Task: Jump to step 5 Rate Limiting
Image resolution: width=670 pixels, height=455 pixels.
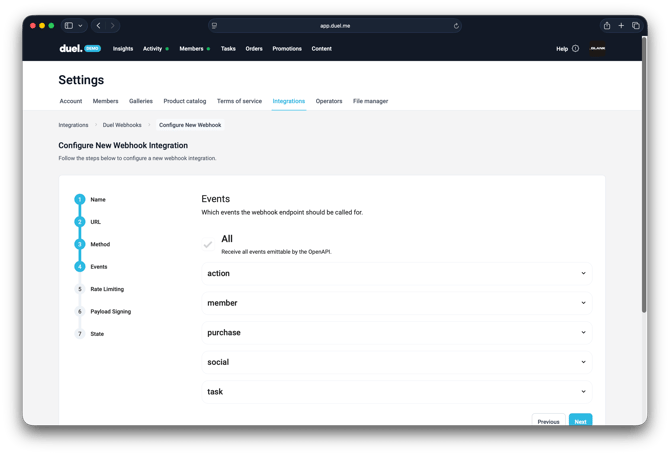Action: pyautogui.click(x=107, y=289)
